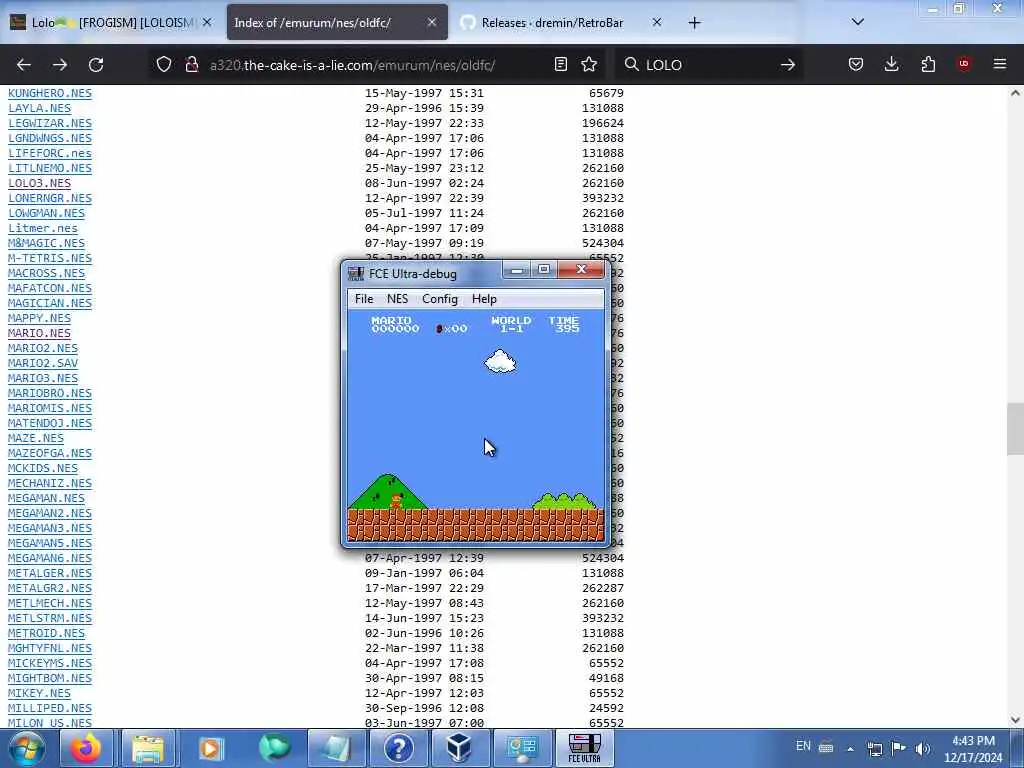Open the MARIO3.NES file link
This screenshot has height=768, width=1024.
42,378
